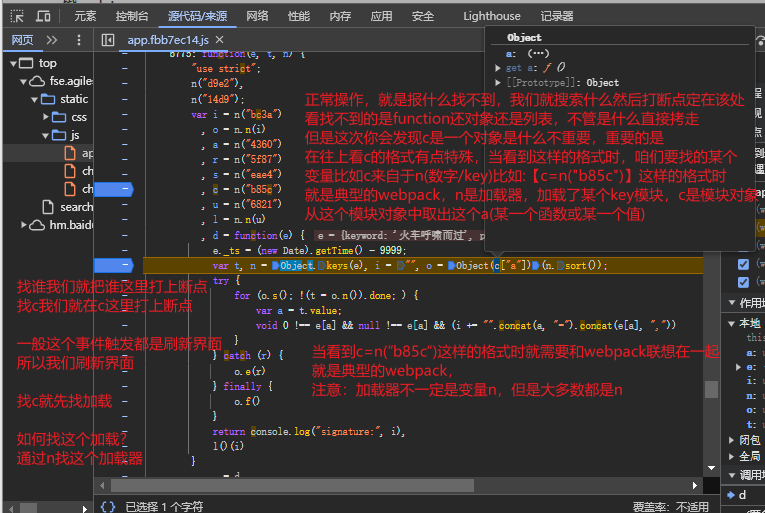The width and height of the screenshot is (765, 513).
Task: Open the navigator three-dot menu
Action: coord(79,40)
